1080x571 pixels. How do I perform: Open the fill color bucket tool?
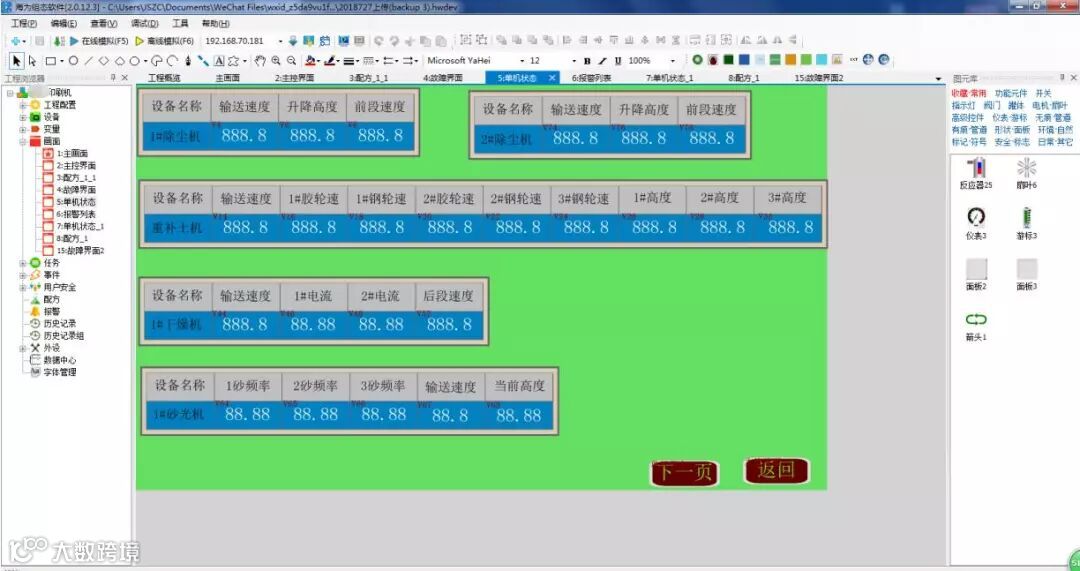311,61
